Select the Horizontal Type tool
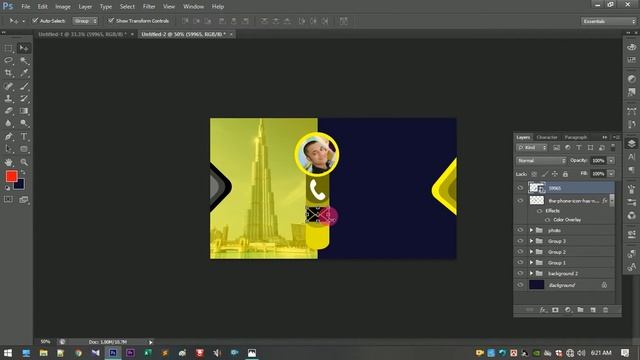 24,136
